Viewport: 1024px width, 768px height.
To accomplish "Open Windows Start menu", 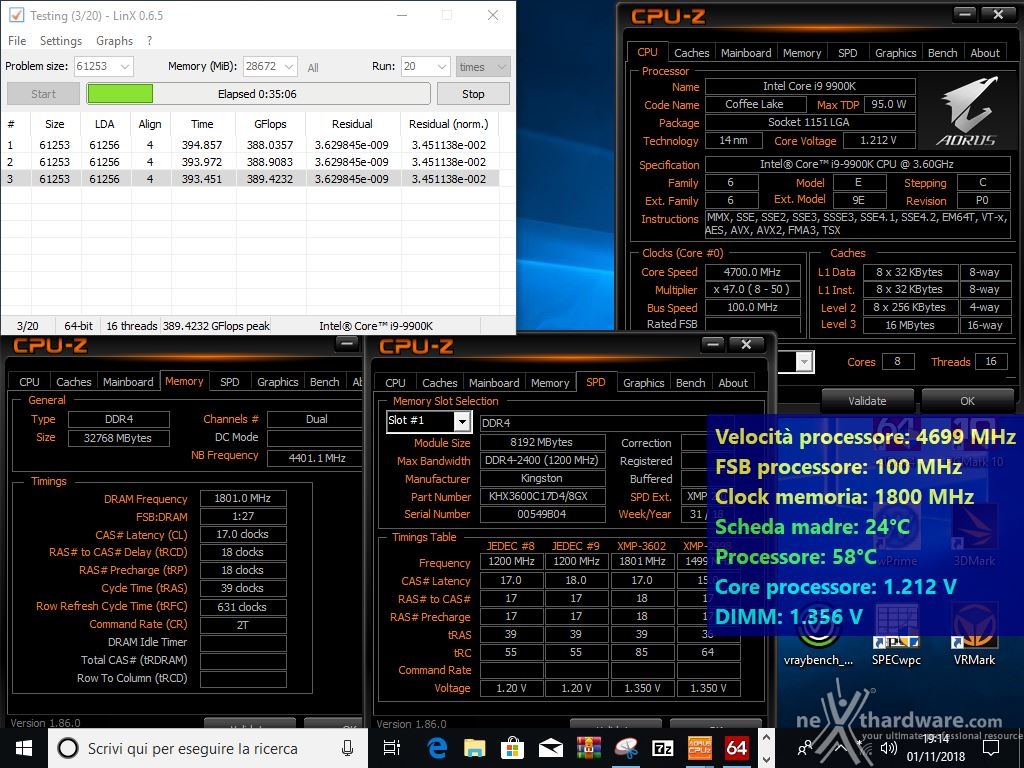I will point(24,748).
